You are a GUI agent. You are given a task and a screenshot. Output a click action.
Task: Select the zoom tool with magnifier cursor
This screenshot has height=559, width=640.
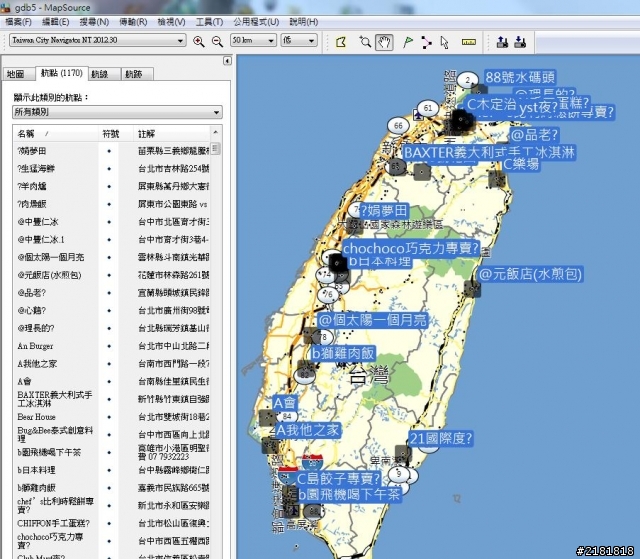pos(365,42)
